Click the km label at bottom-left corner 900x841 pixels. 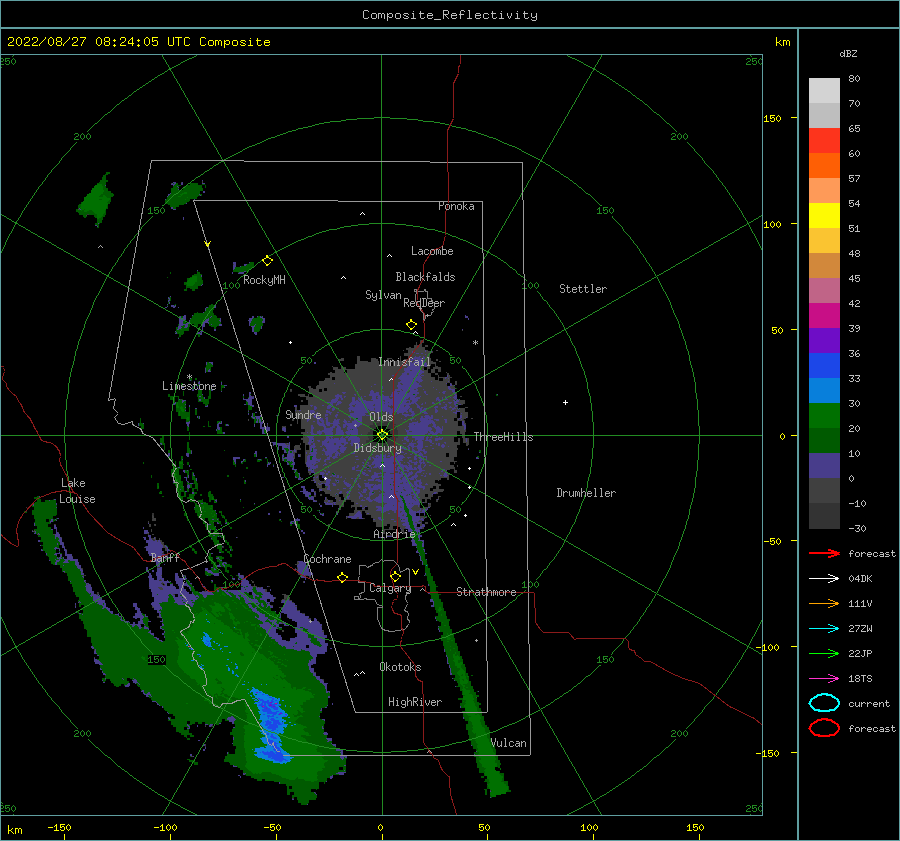click(14, 830)
